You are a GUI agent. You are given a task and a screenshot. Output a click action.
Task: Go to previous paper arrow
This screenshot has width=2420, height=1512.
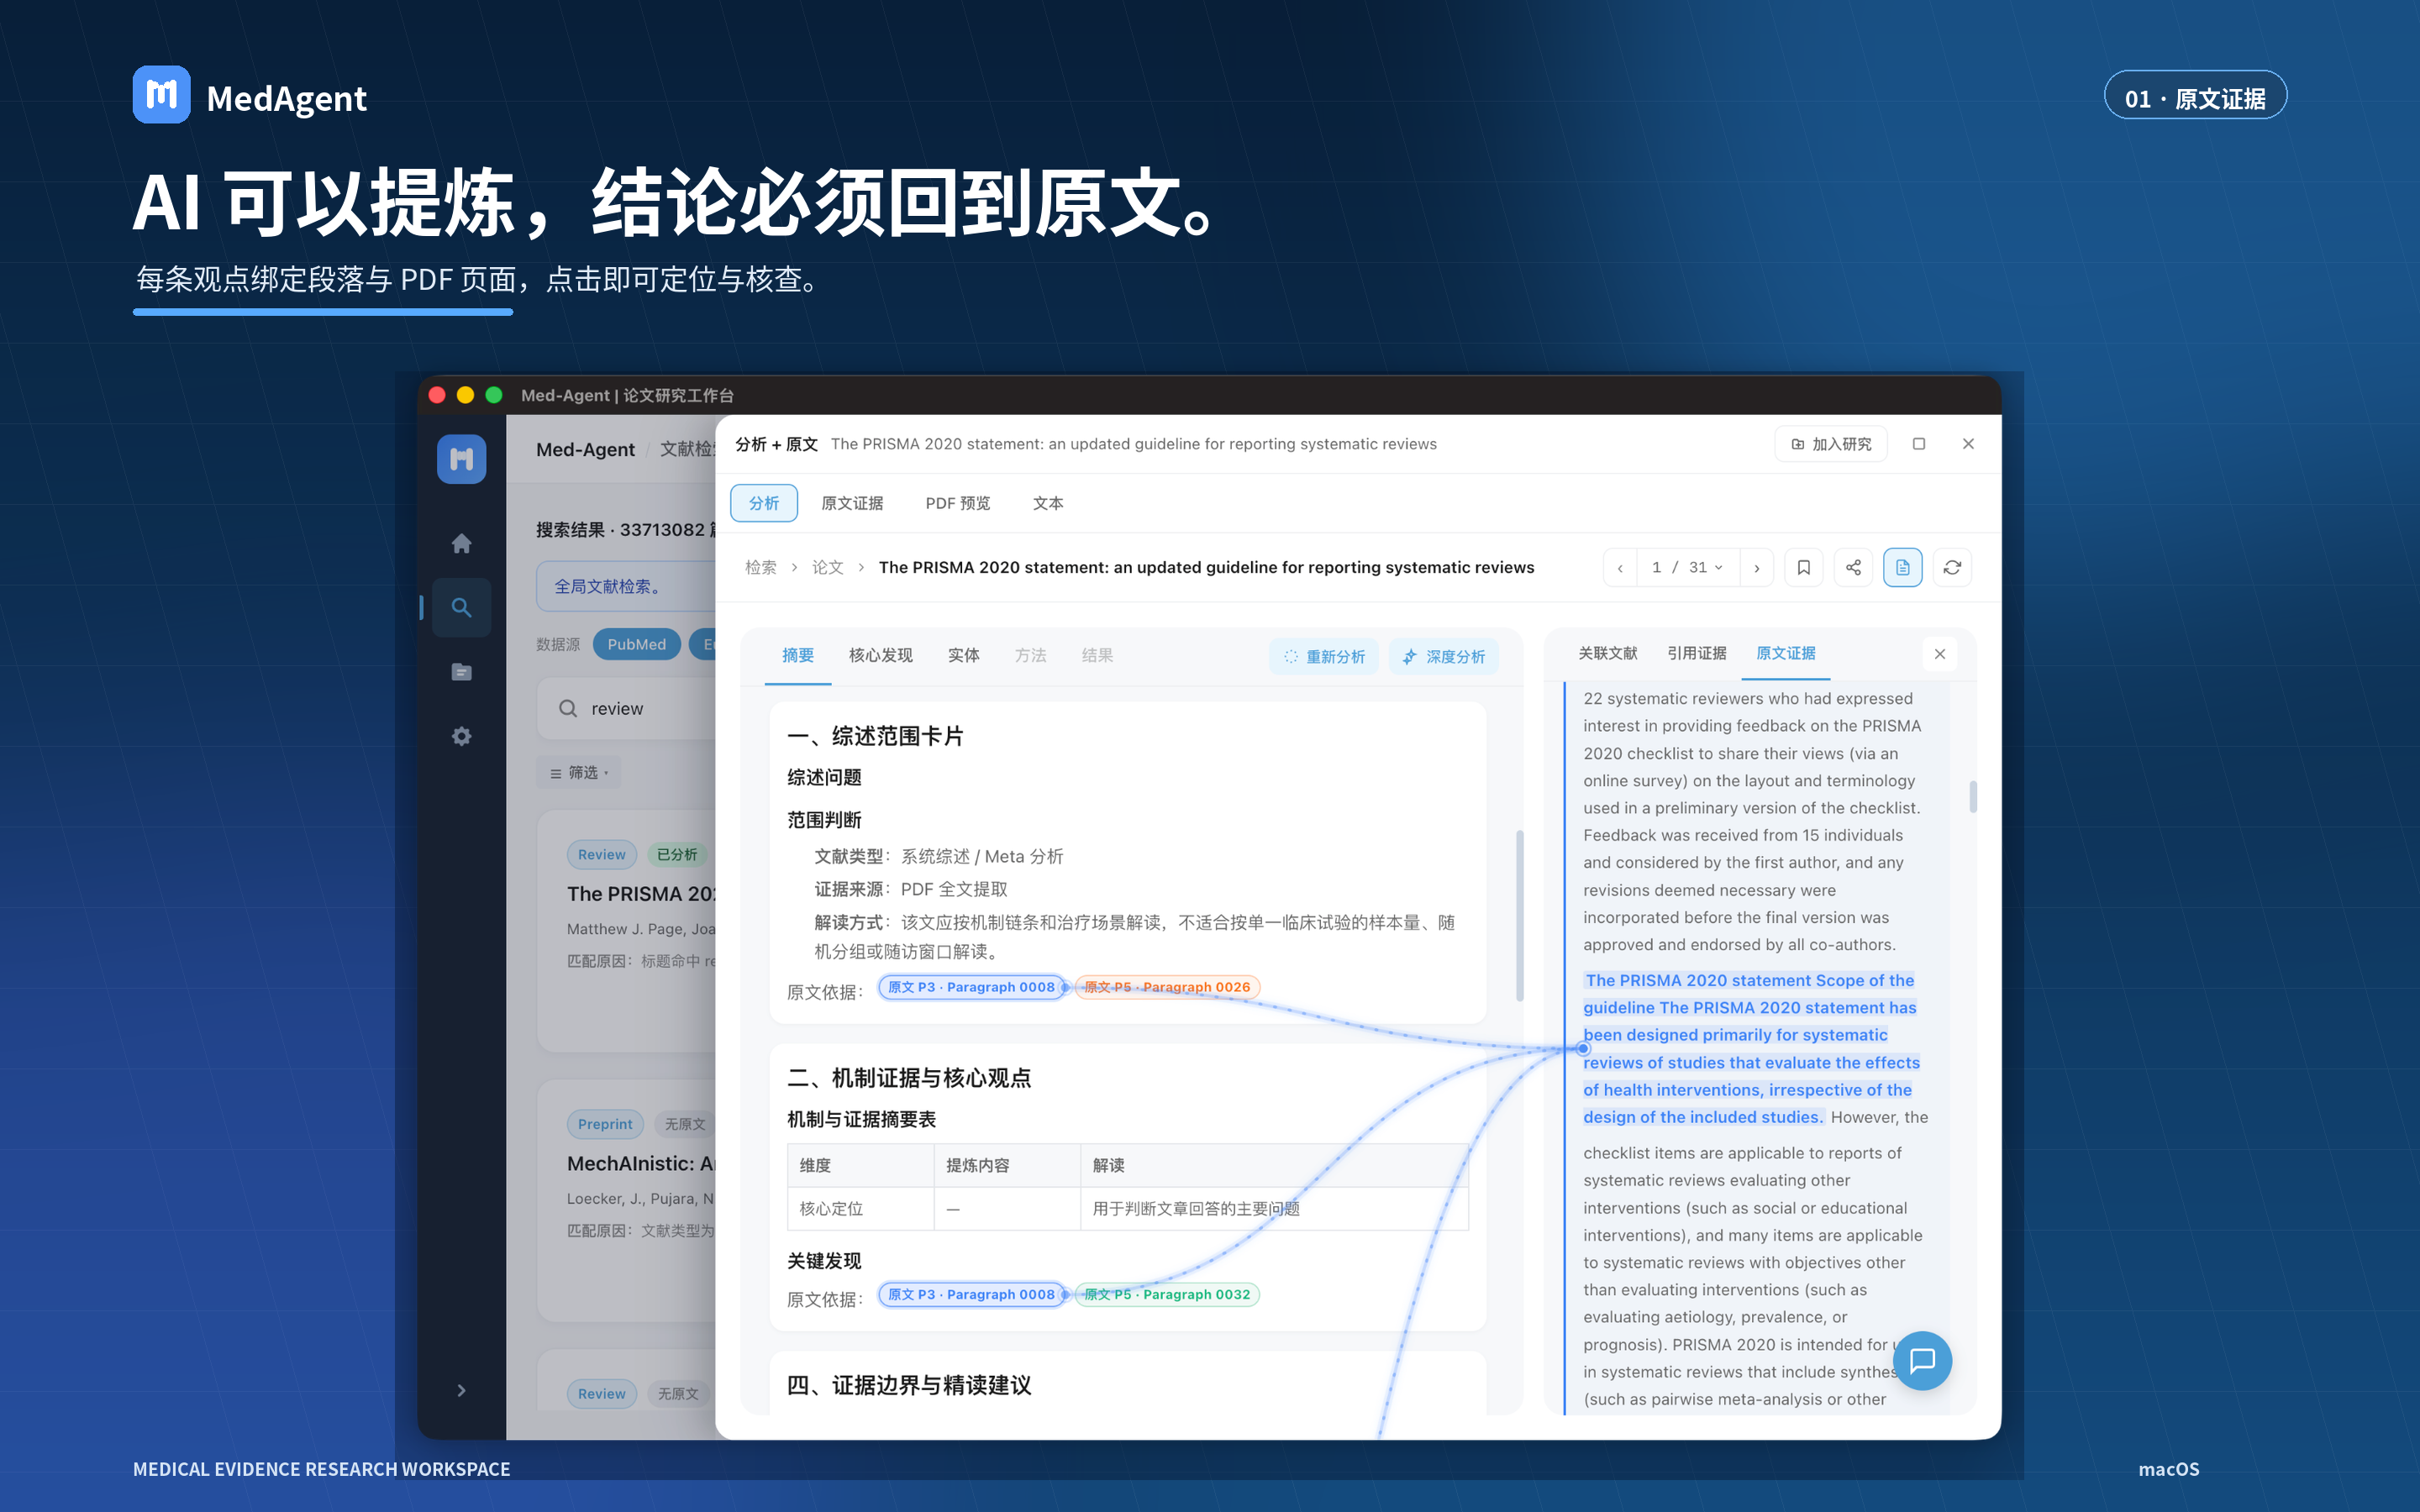pos(1620,567)
